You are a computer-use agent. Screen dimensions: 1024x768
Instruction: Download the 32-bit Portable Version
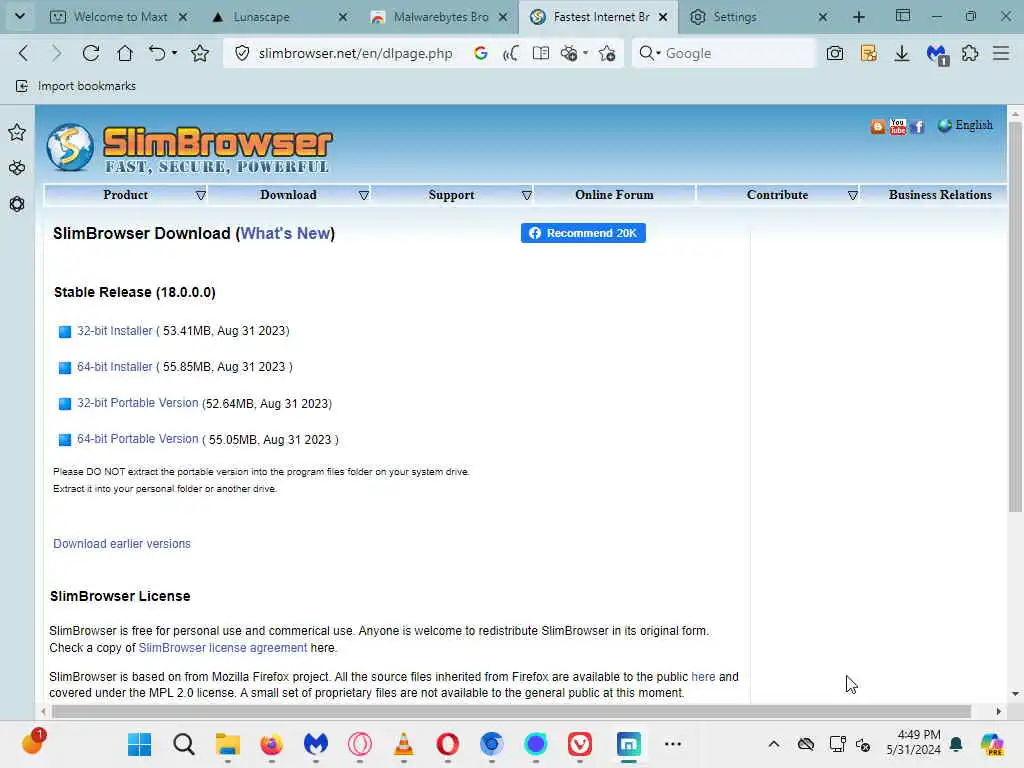[x=137, y=403]
